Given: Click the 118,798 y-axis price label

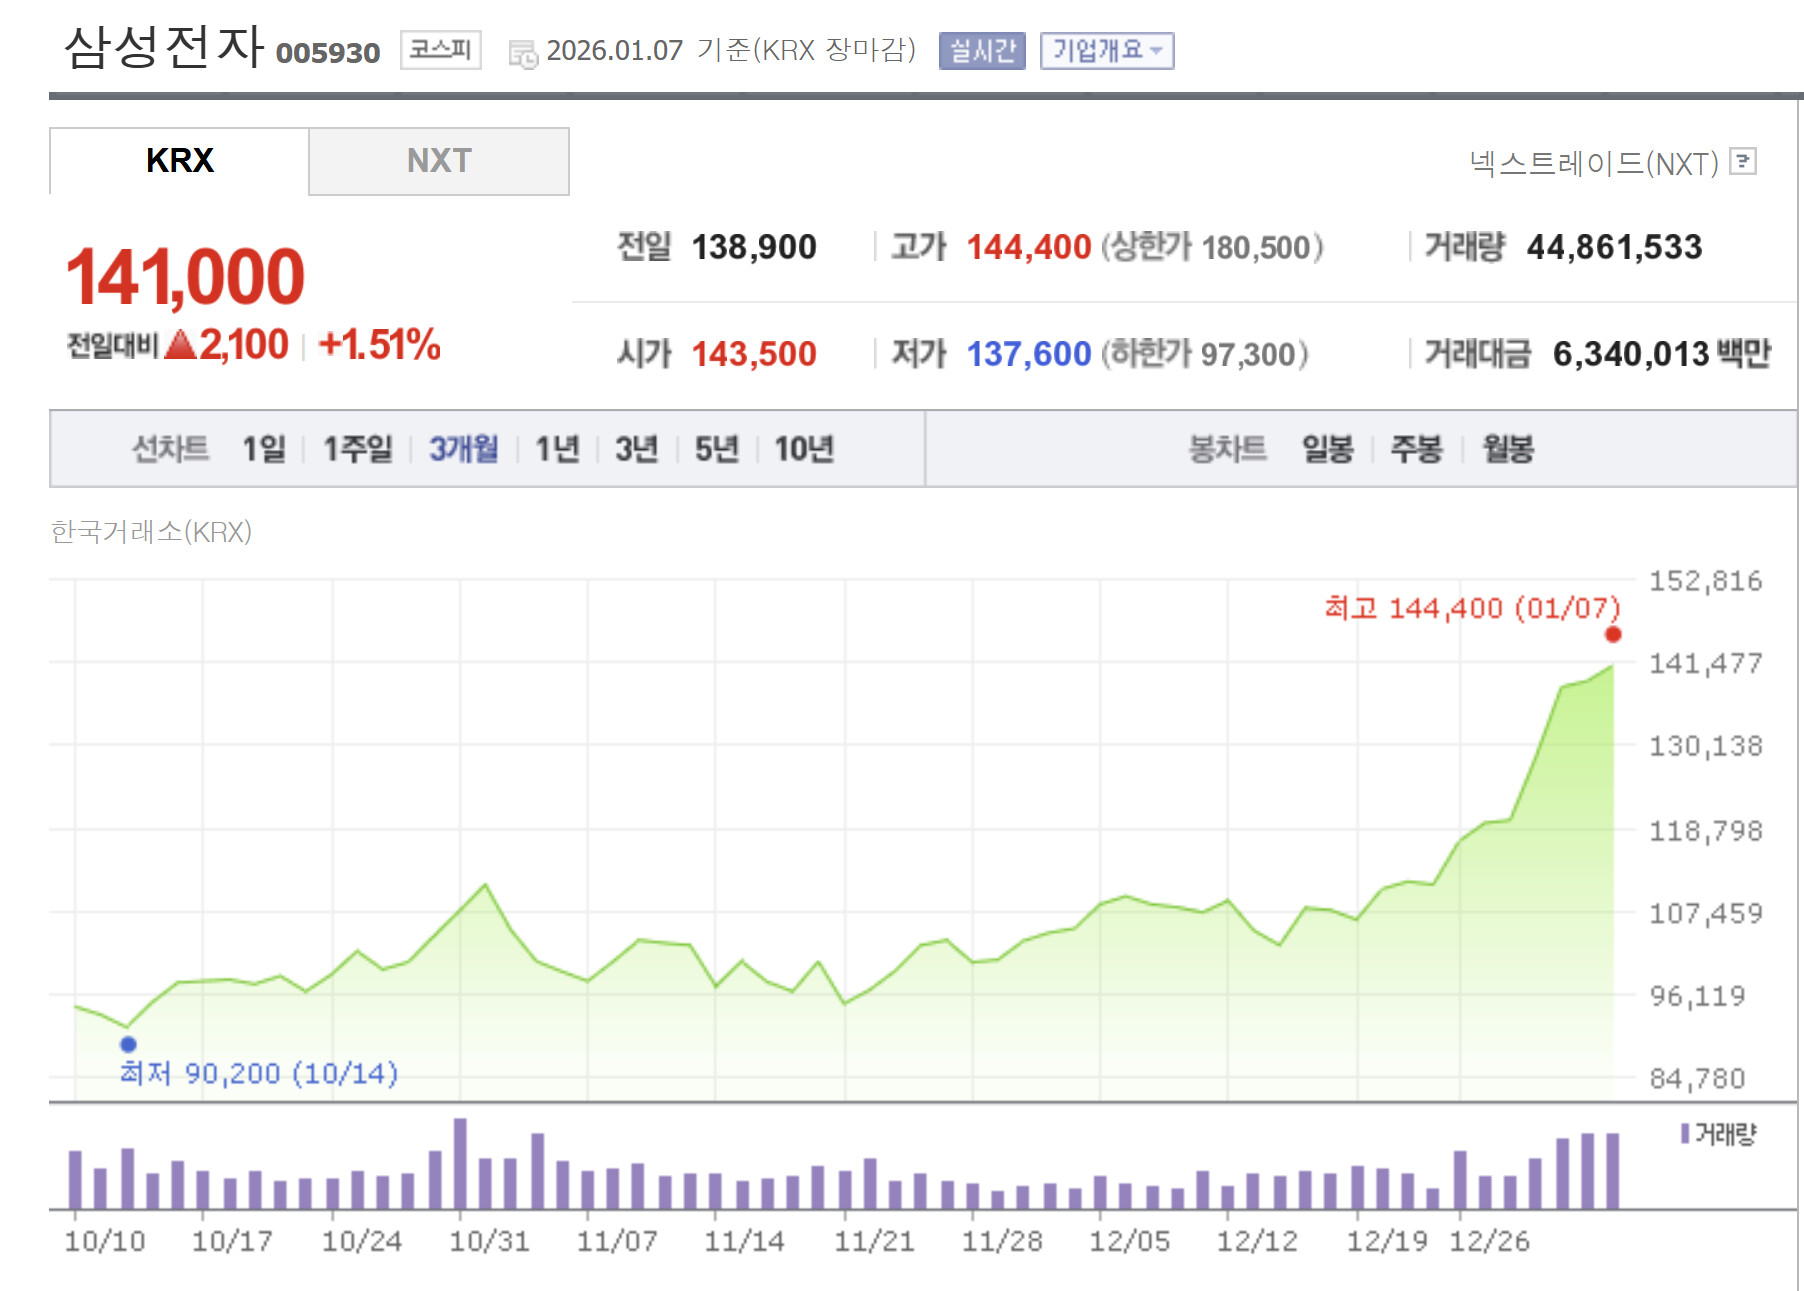Looking at the screenshot, I should click(x=1705, y=831).
